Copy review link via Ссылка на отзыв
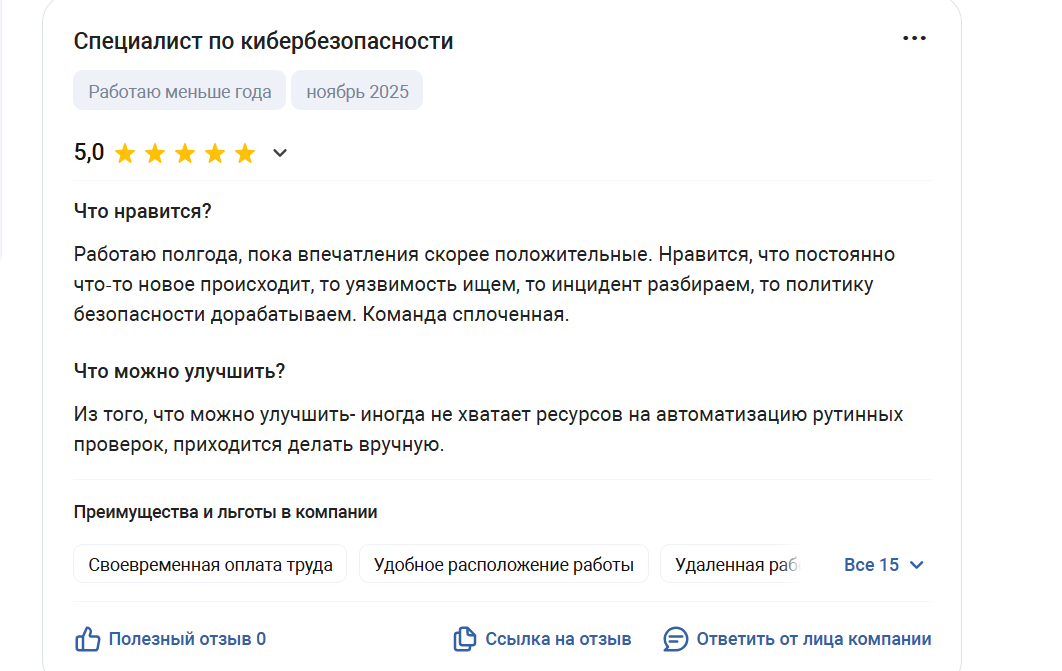This screenshot has height=671, width=1062. click(558, 639)
